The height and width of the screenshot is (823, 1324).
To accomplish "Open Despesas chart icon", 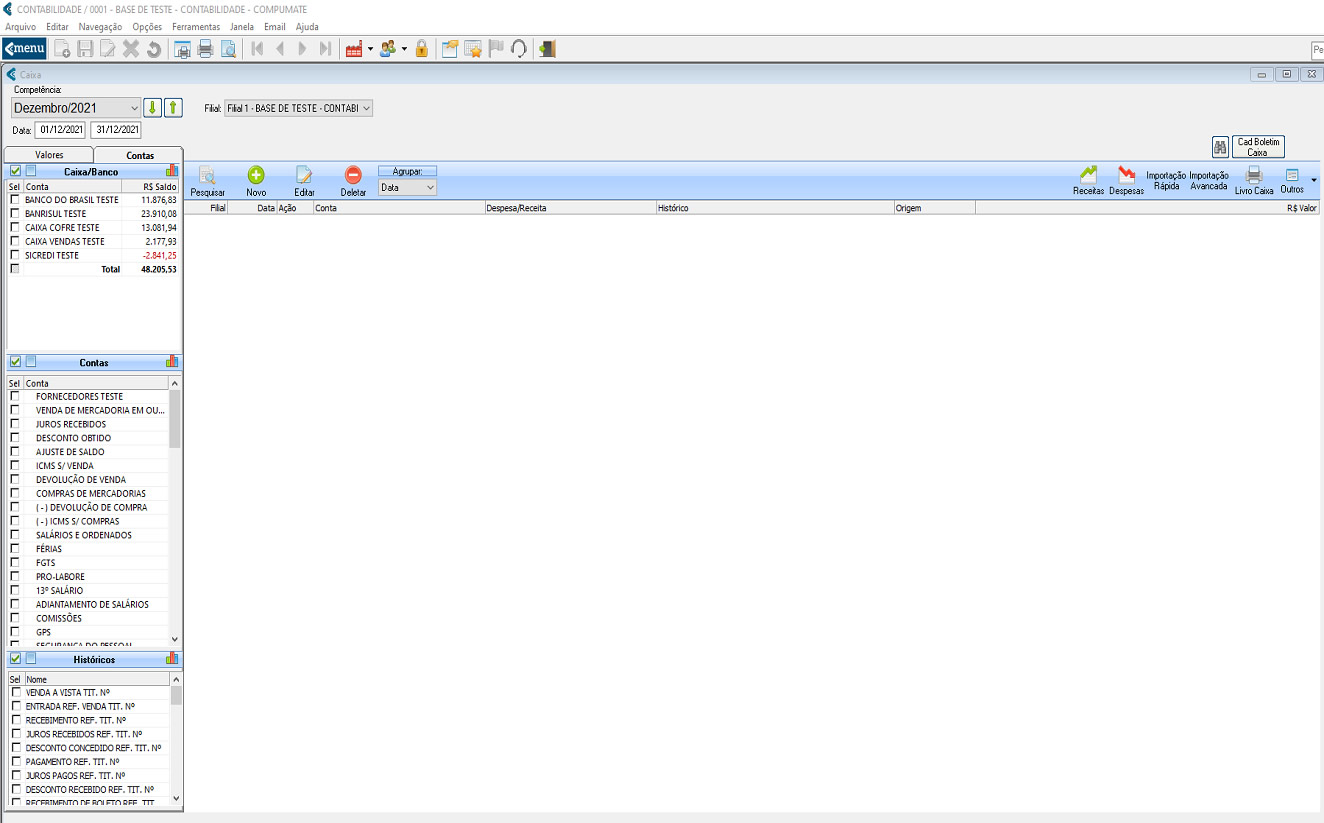I will click(1126, 175).
